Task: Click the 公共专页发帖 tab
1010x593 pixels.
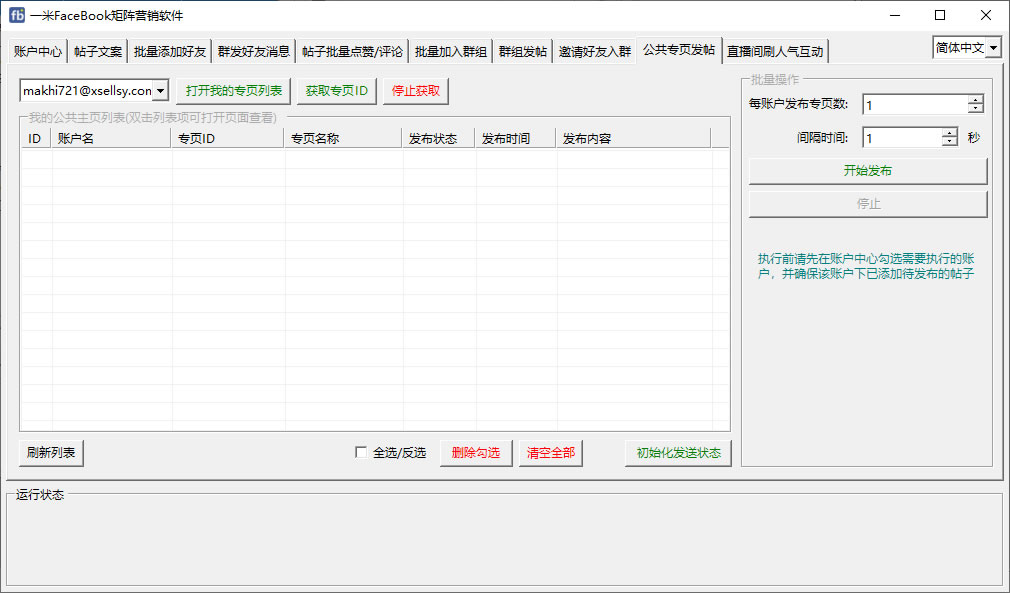Action: tap(679, 50)
